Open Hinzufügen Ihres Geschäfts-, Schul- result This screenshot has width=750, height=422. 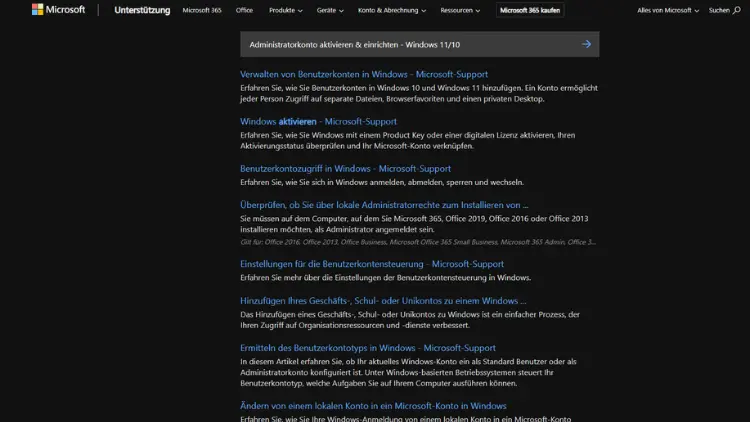click(383, 300)
